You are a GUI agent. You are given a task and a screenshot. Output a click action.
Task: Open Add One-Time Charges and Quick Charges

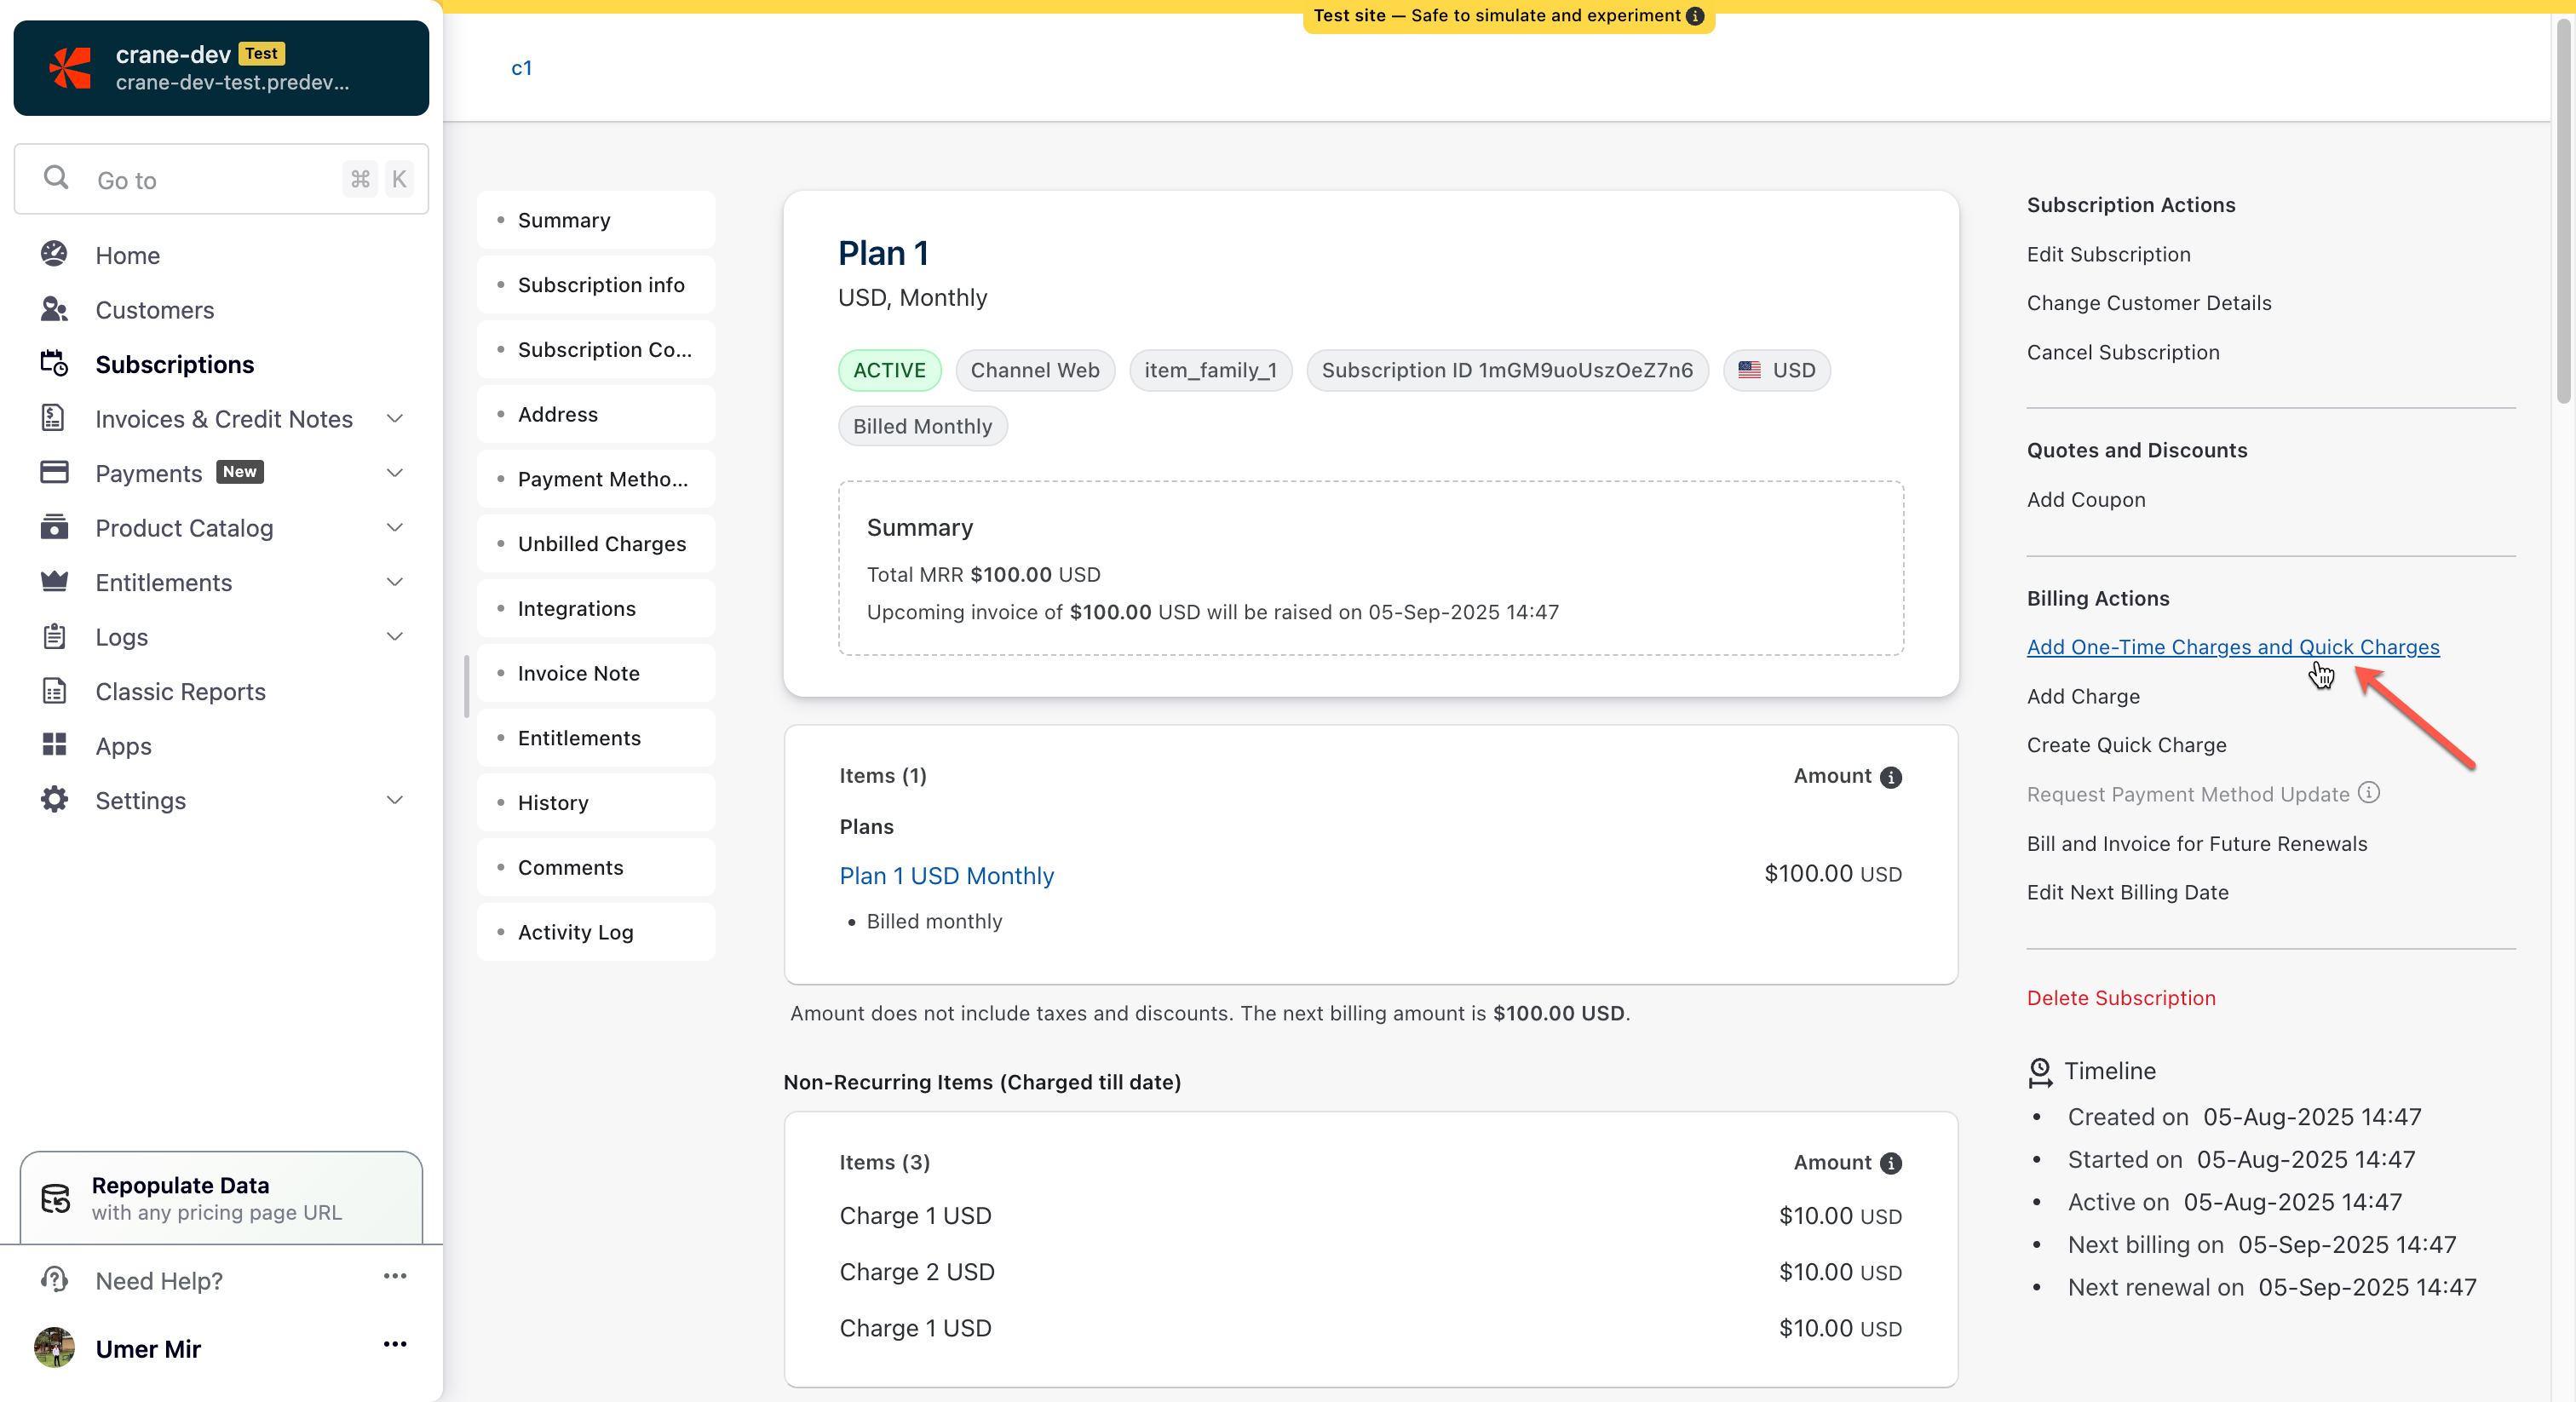(x=2232, y=646)
